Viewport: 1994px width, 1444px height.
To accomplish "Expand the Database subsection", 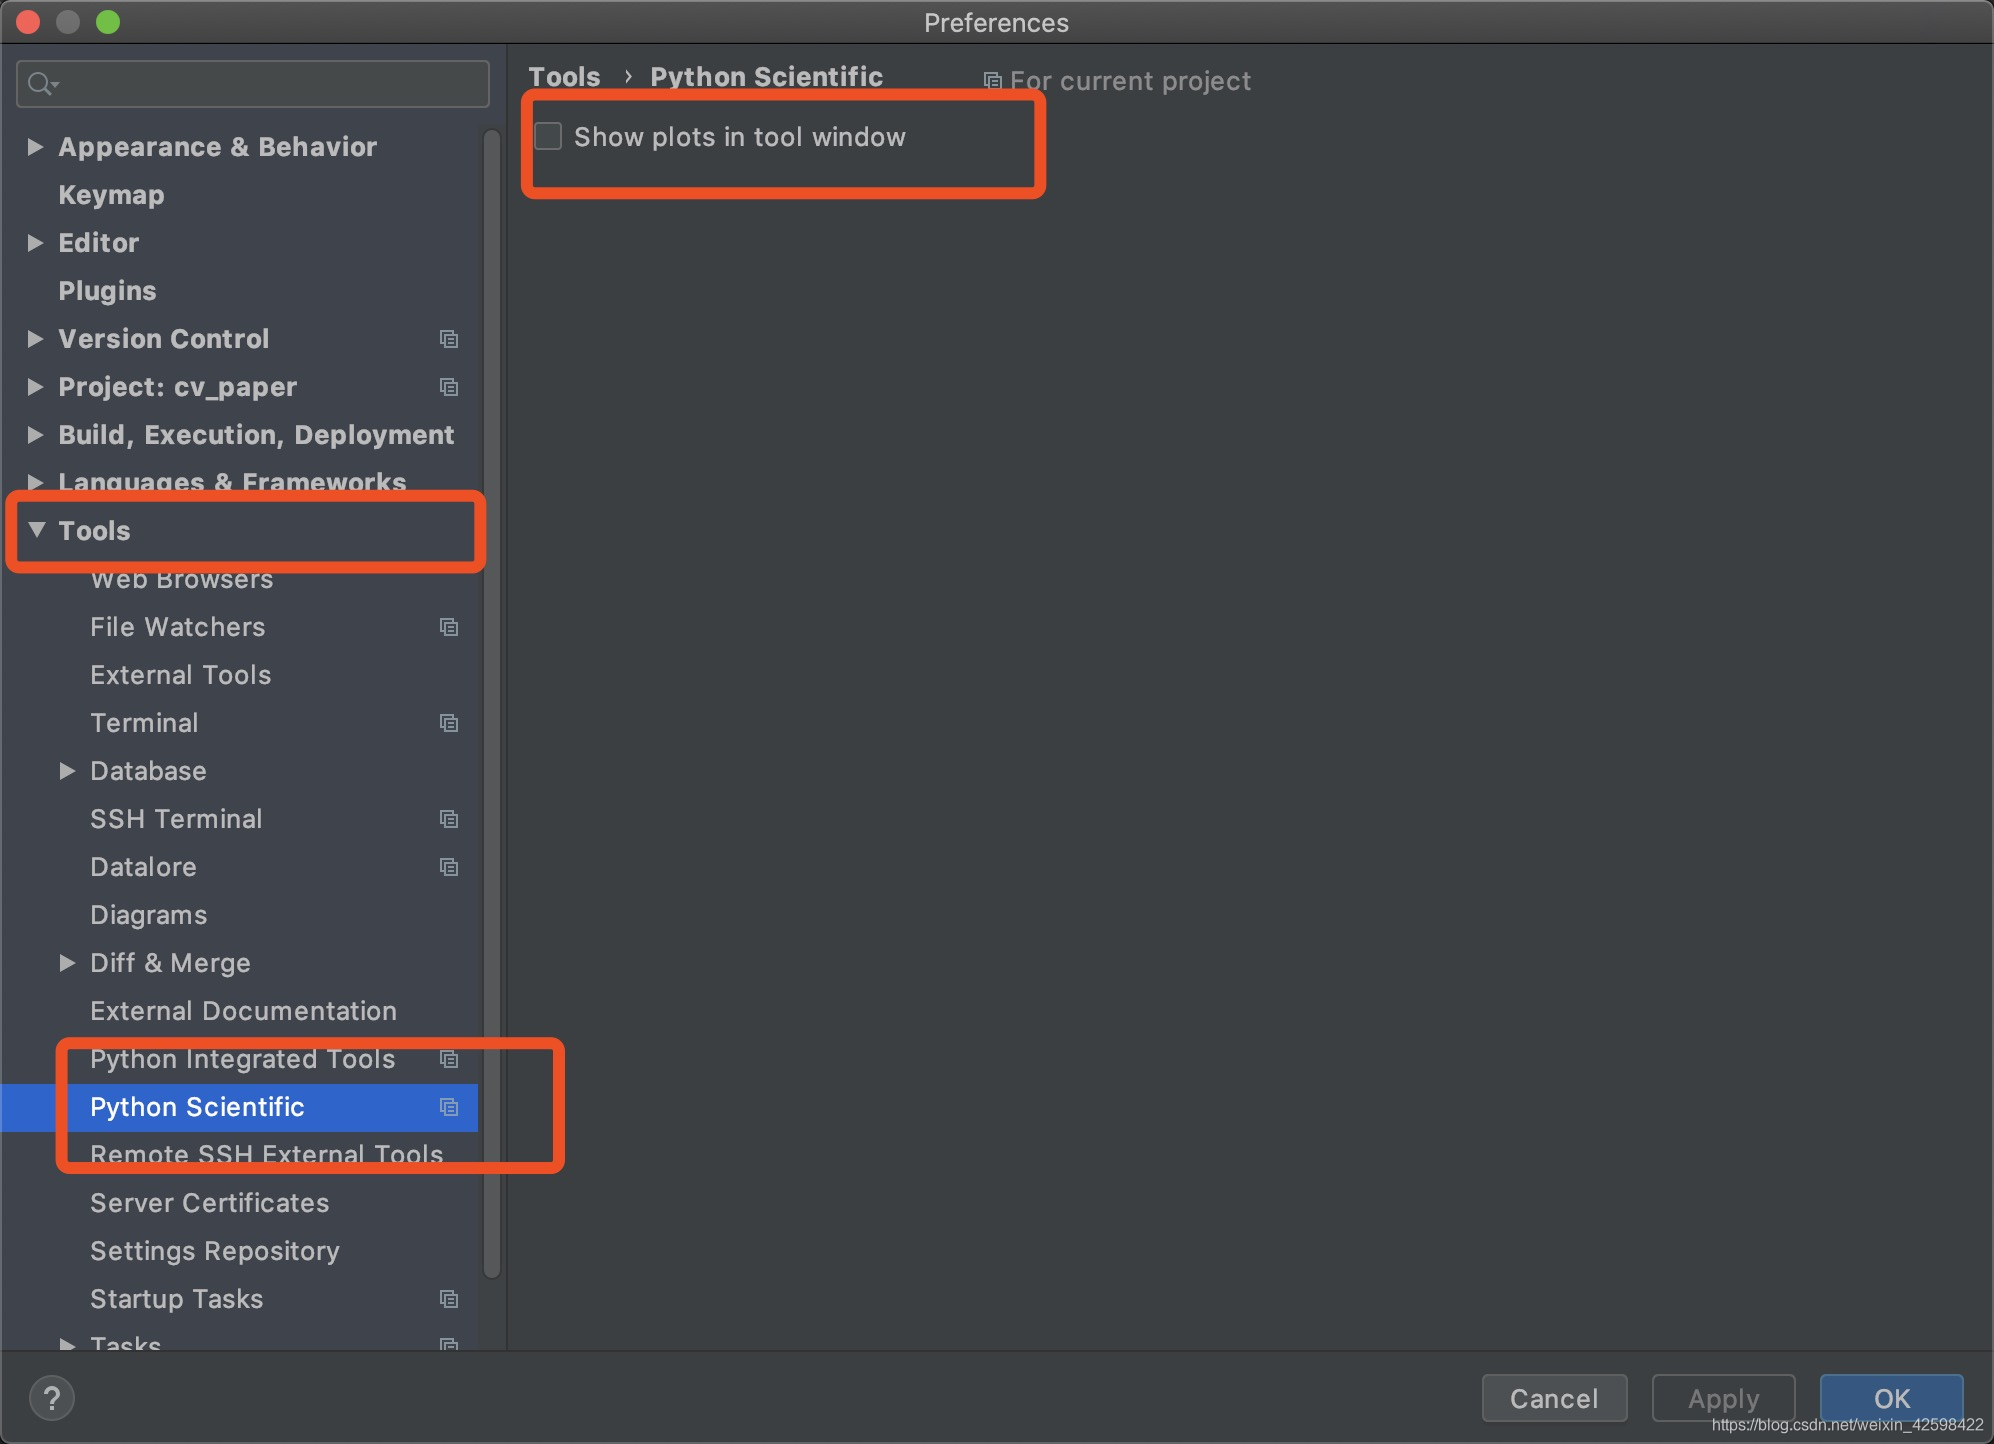I will [67, 771].
